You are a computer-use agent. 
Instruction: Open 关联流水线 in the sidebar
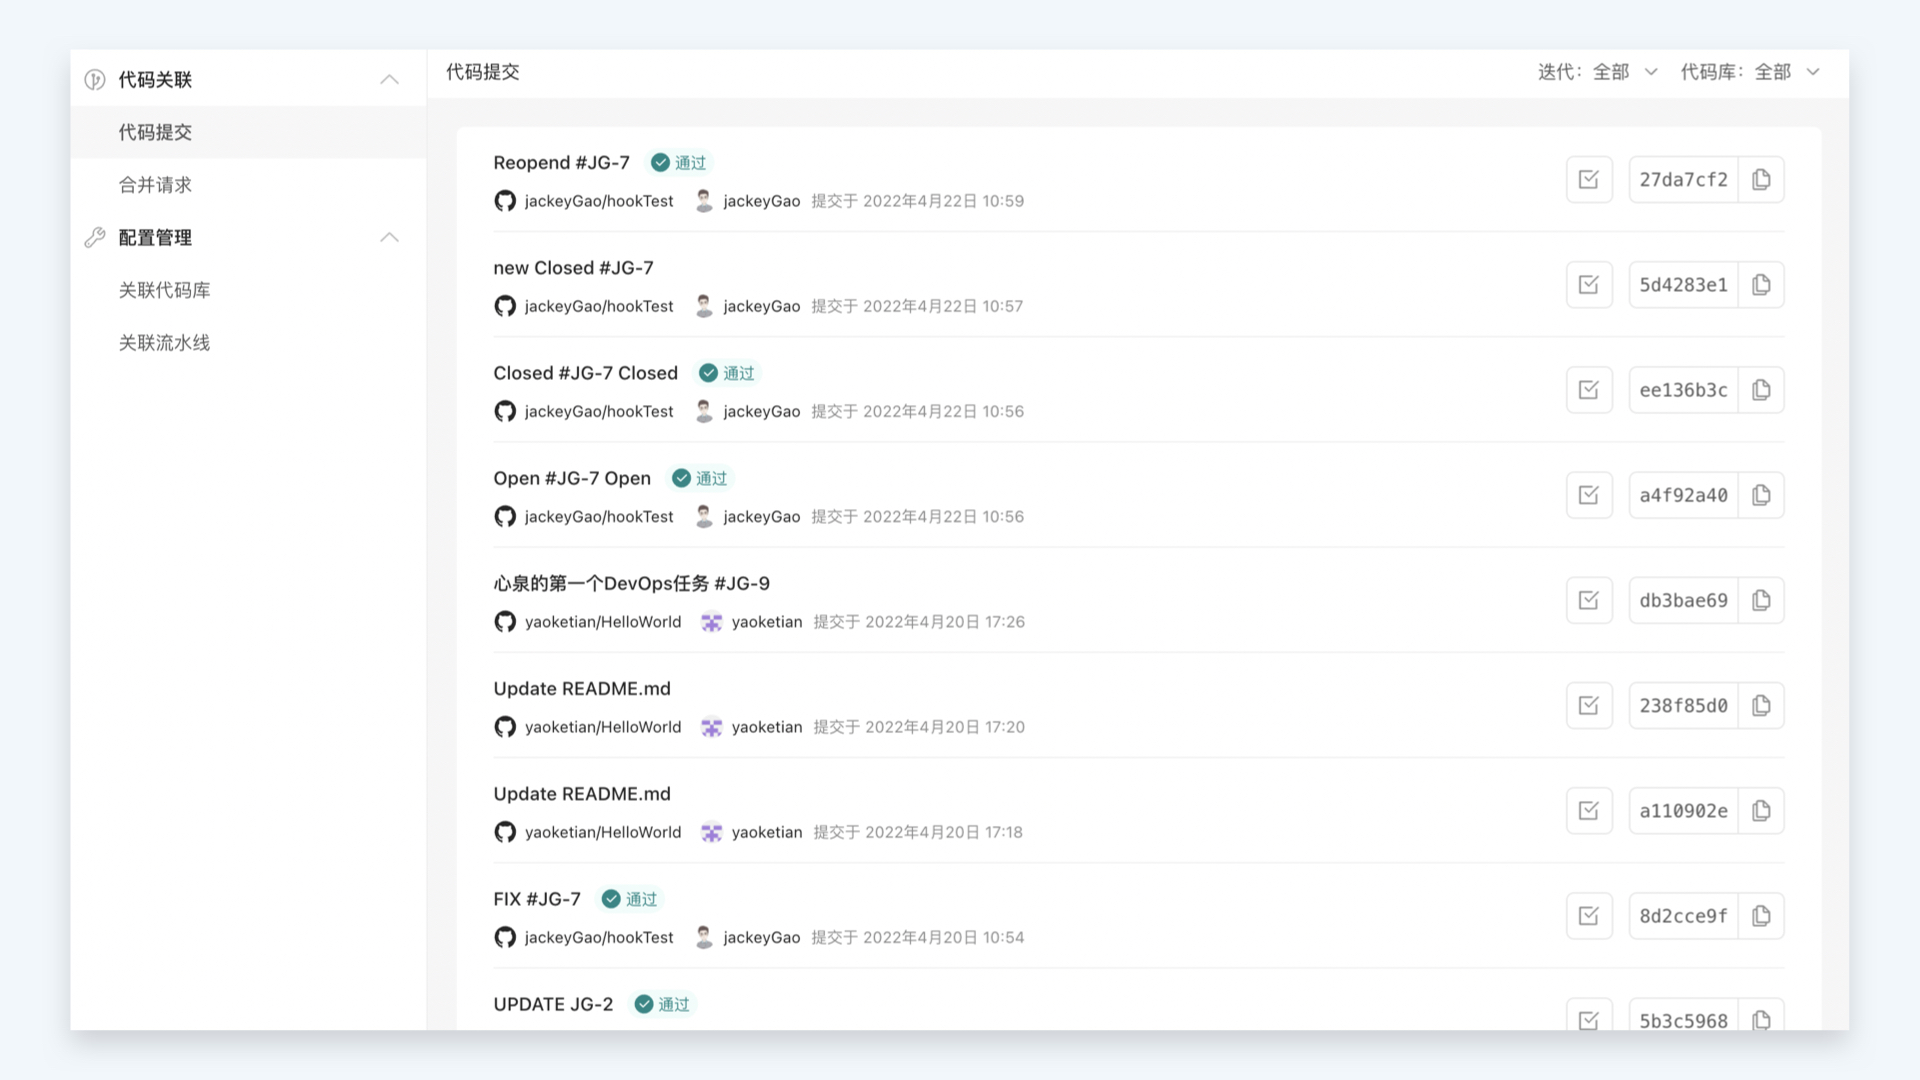pyautogui.click(x=164, y=343)
